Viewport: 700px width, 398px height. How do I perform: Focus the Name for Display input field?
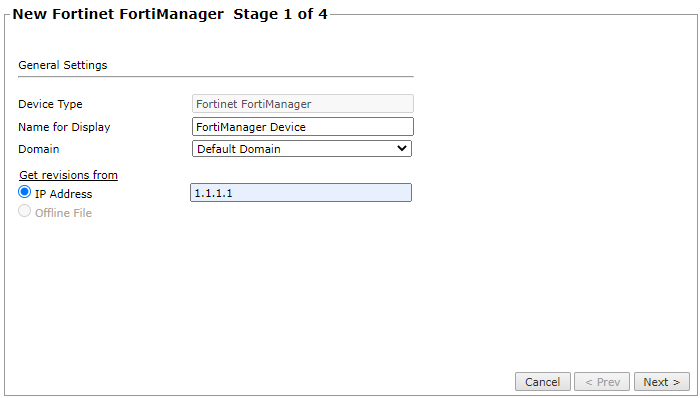(x=303, y=127)
